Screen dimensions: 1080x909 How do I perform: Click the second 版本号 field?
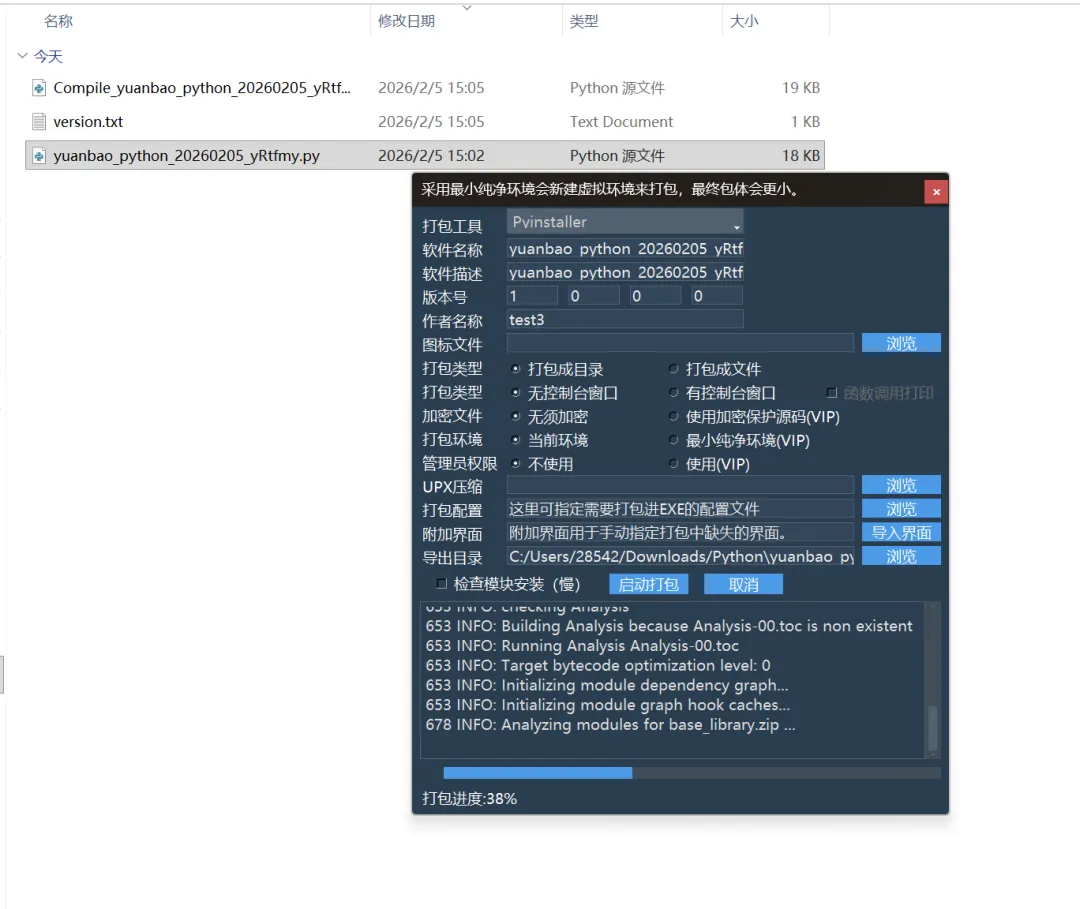pos(594,296)
